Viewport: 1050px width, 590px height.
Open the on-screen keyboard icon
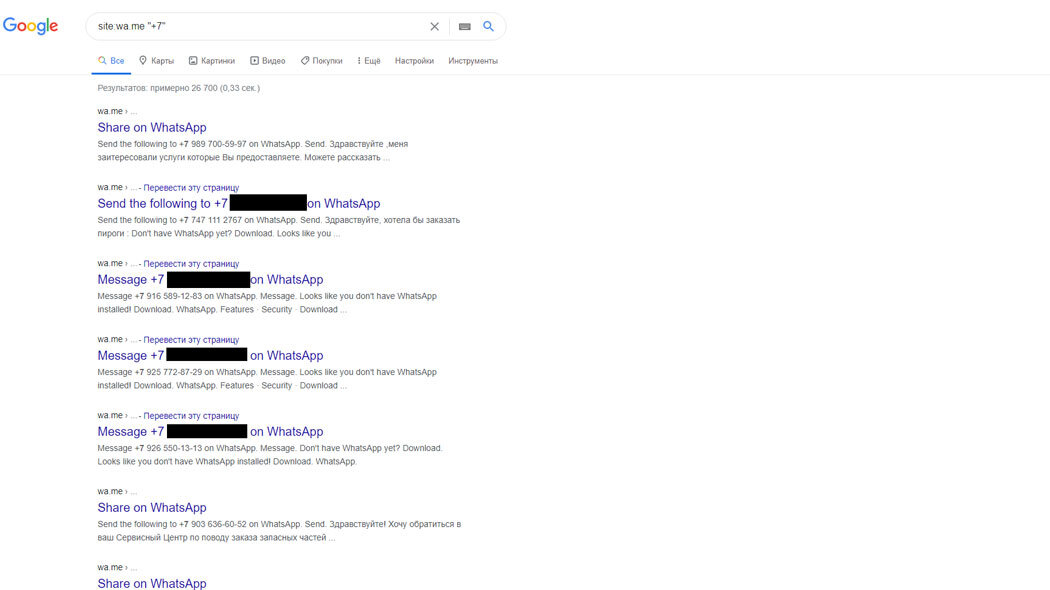click(465, 26)
